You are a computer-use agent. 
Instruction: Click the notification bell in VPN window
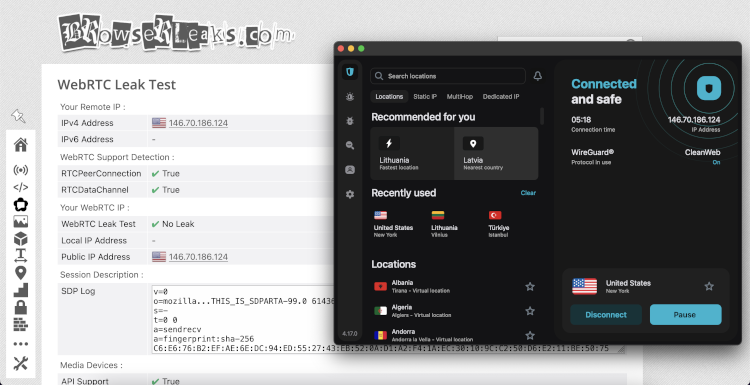538,76
